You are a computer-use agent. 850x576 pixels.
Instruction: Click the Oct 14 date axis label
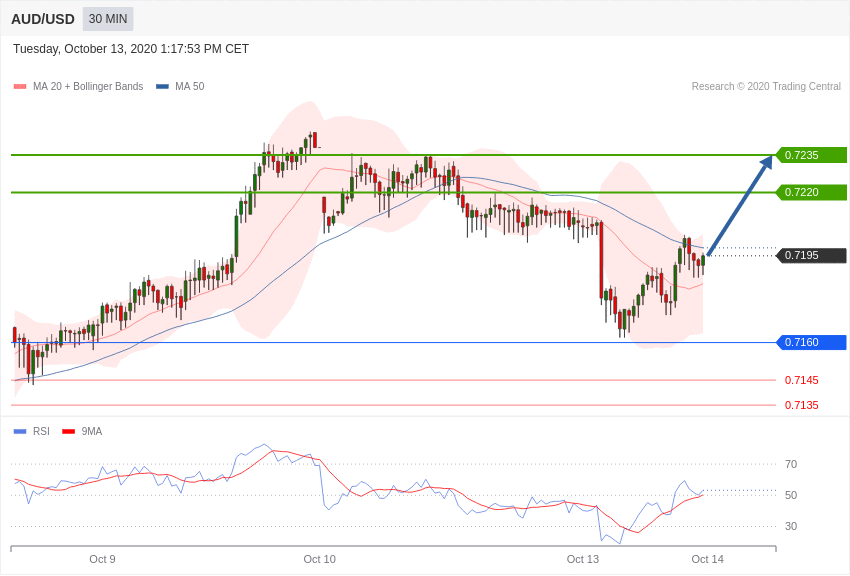(x=707, y=559)
